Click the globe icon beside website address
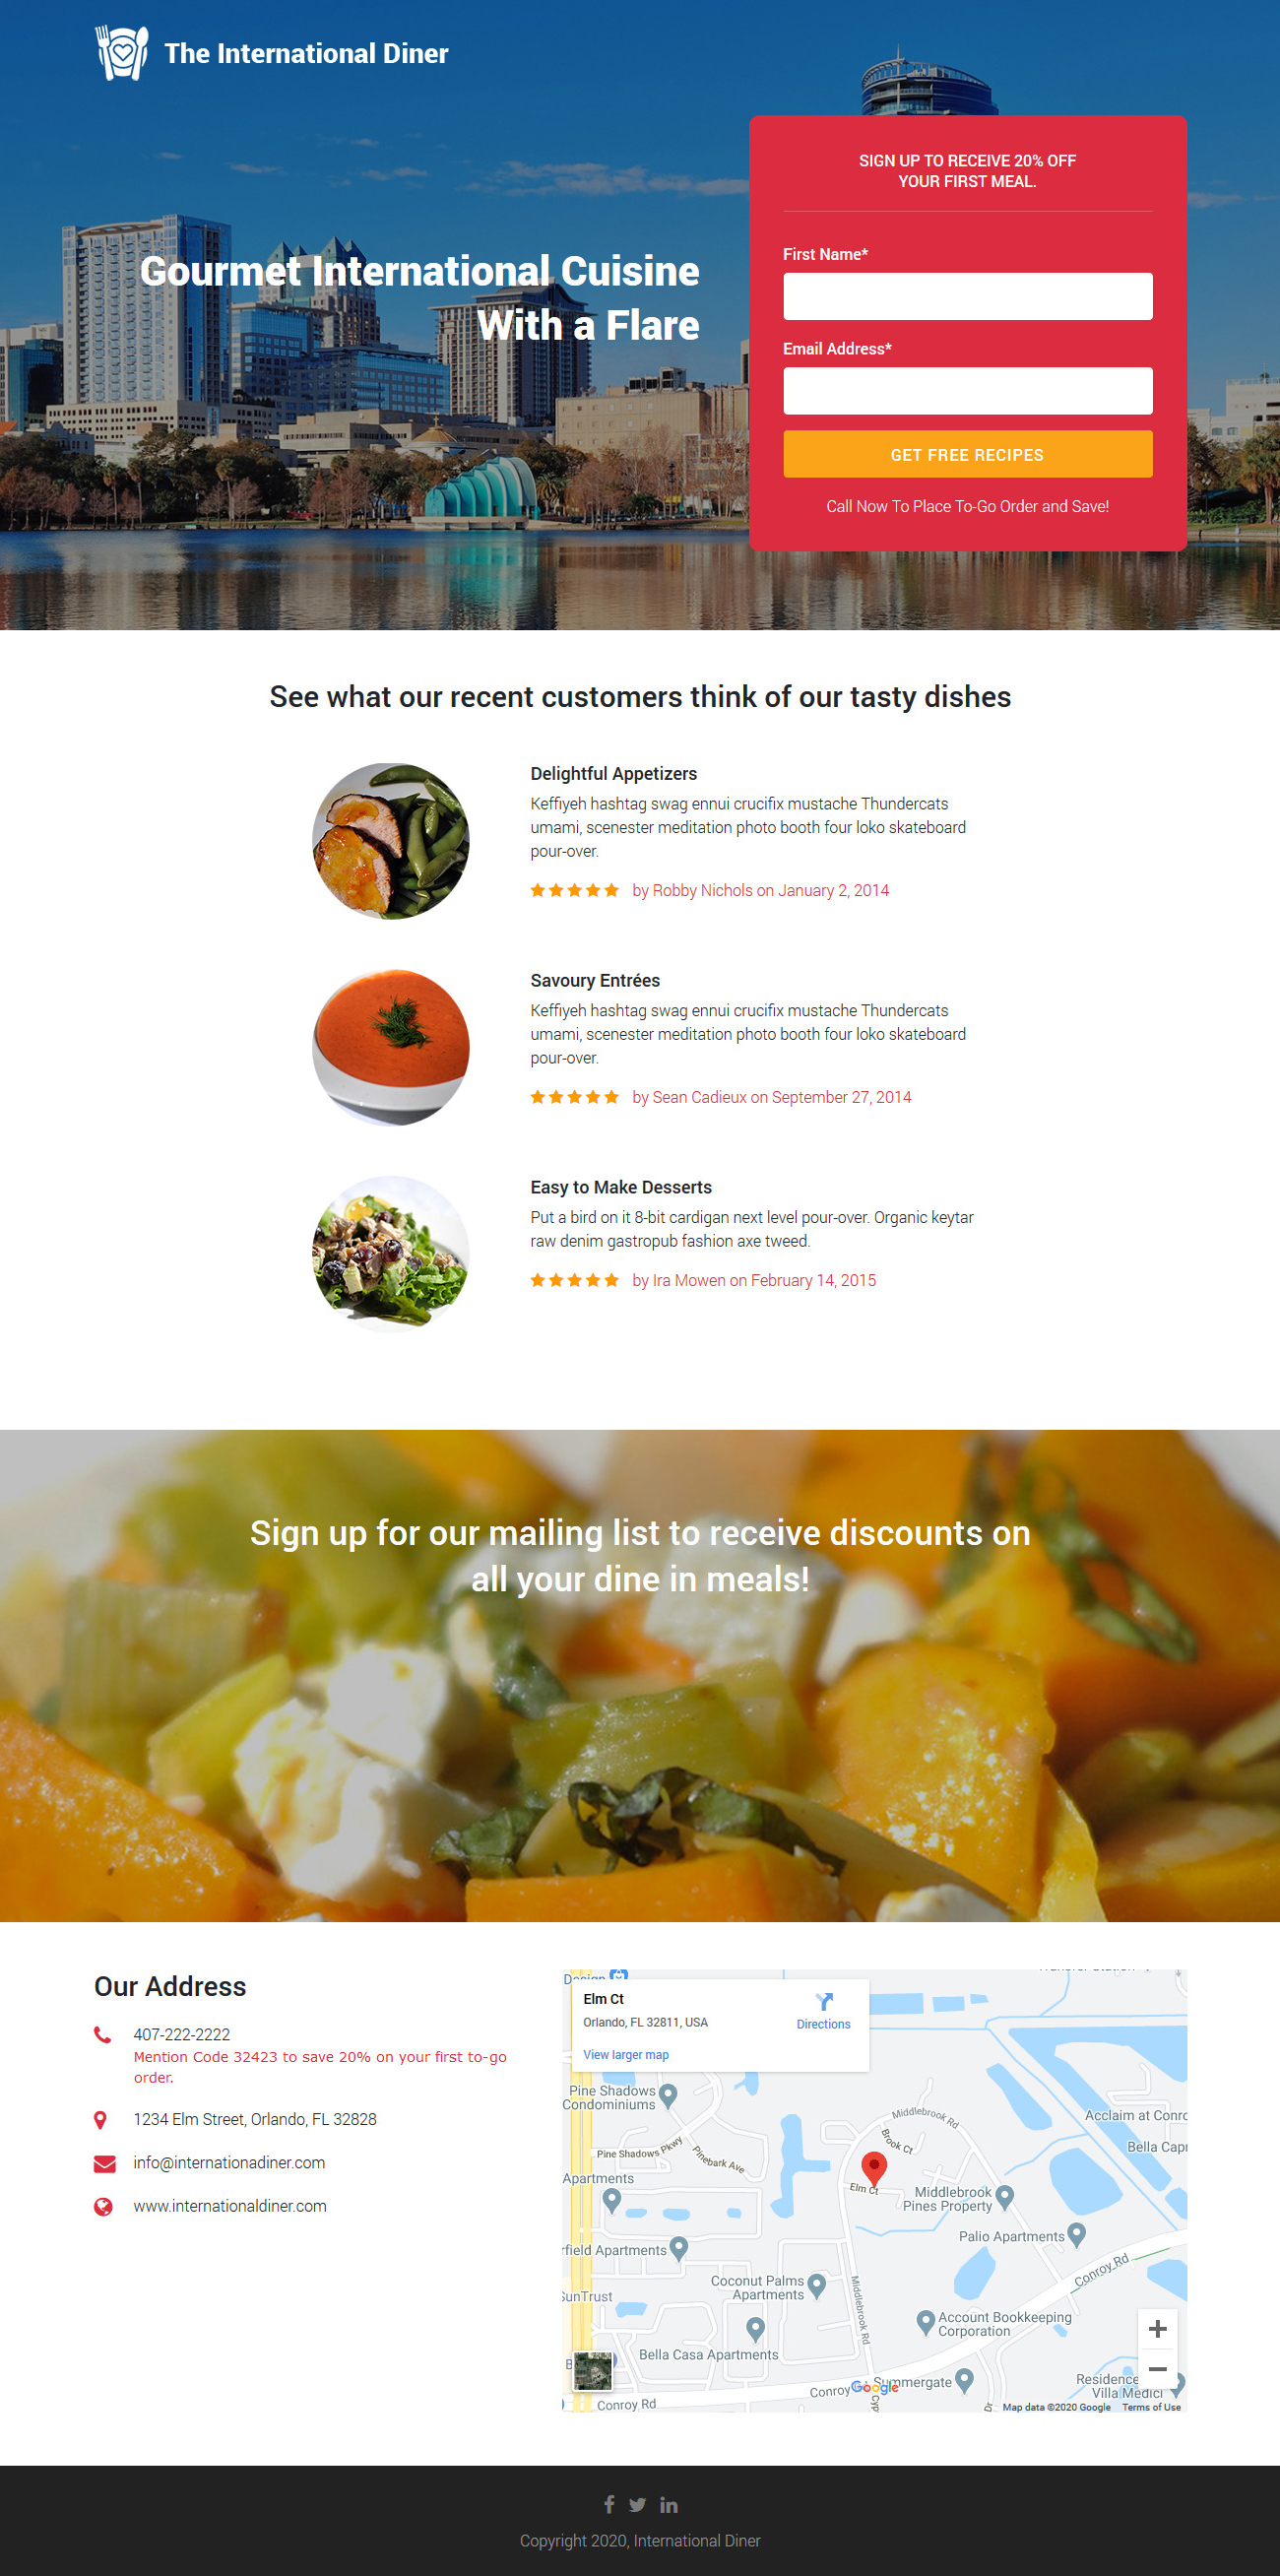1280x2576 pixels. click(x=103, y=2206)
